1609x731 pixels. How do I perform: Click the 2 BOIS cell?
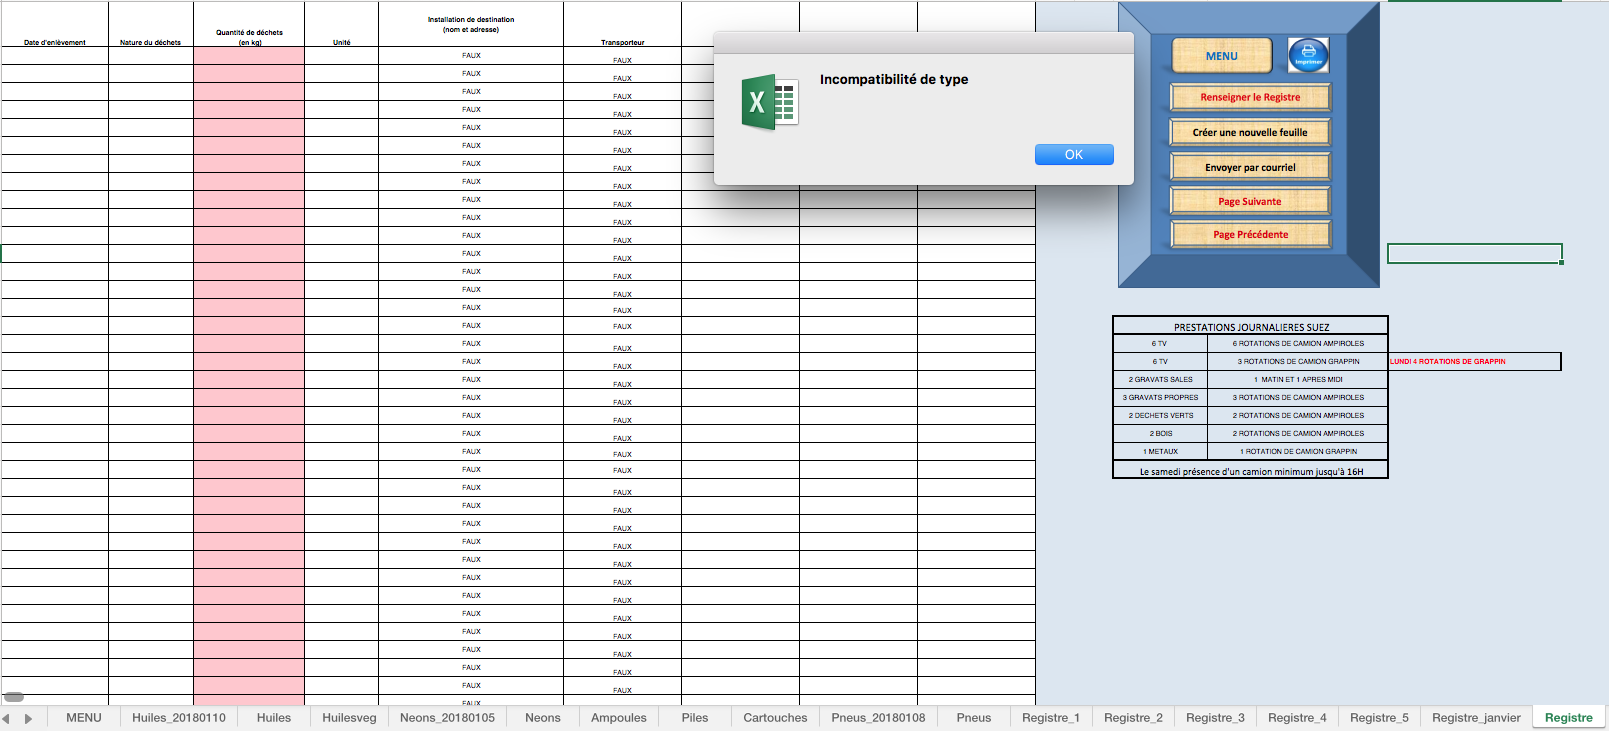coord(1160,433)
